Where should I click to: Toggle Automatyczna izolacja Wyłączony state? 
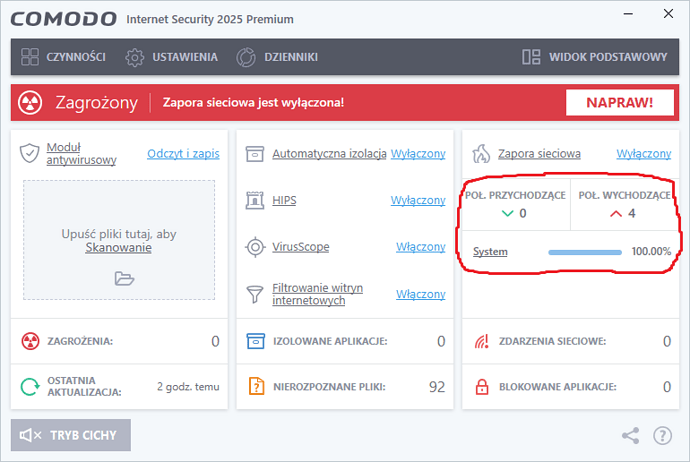click(x=418, y=154)
